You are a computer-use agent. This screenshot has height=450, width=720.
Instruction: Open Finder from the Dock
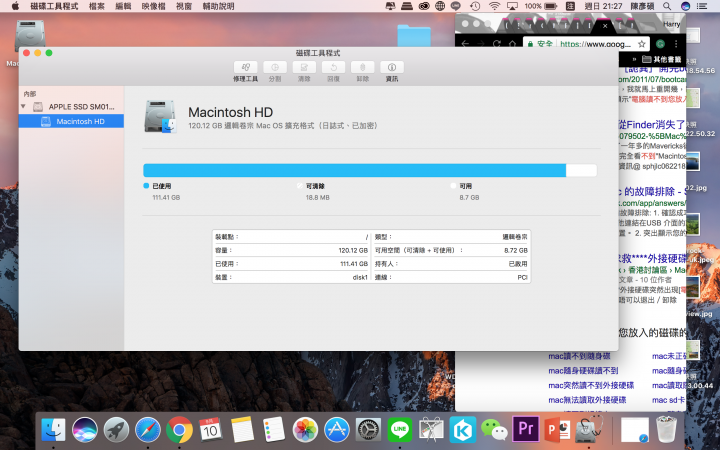point(53,430)
